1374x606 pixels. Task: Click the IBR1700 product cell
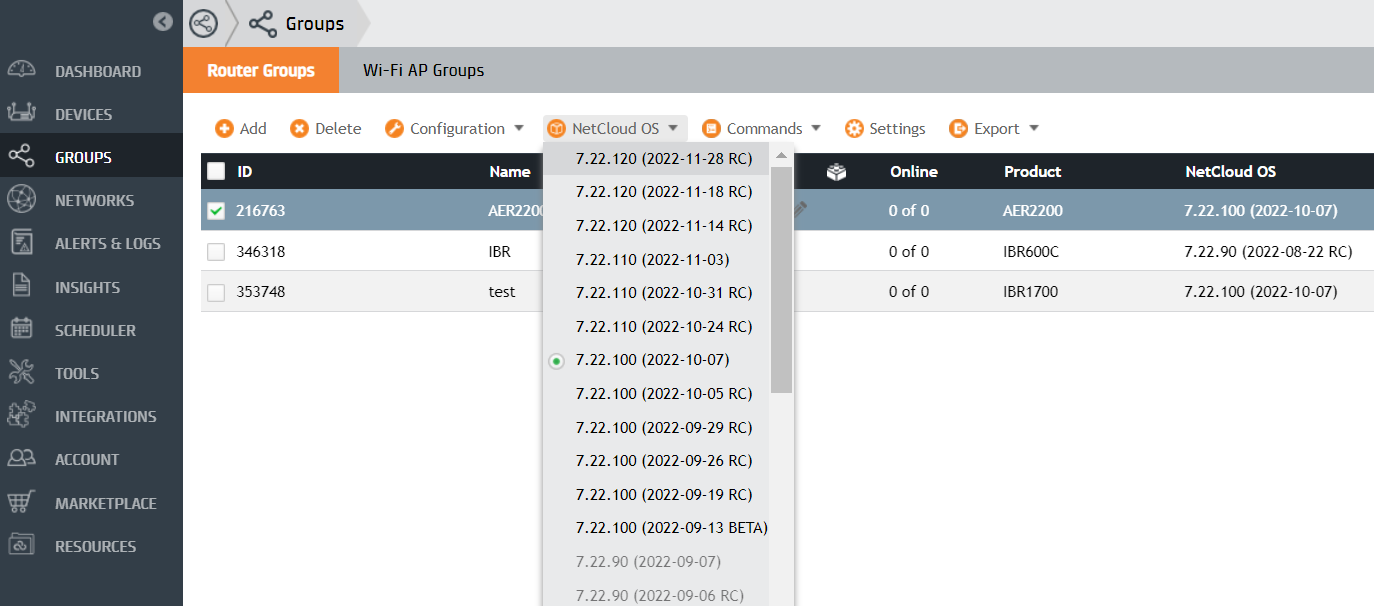click(1030, 292)
